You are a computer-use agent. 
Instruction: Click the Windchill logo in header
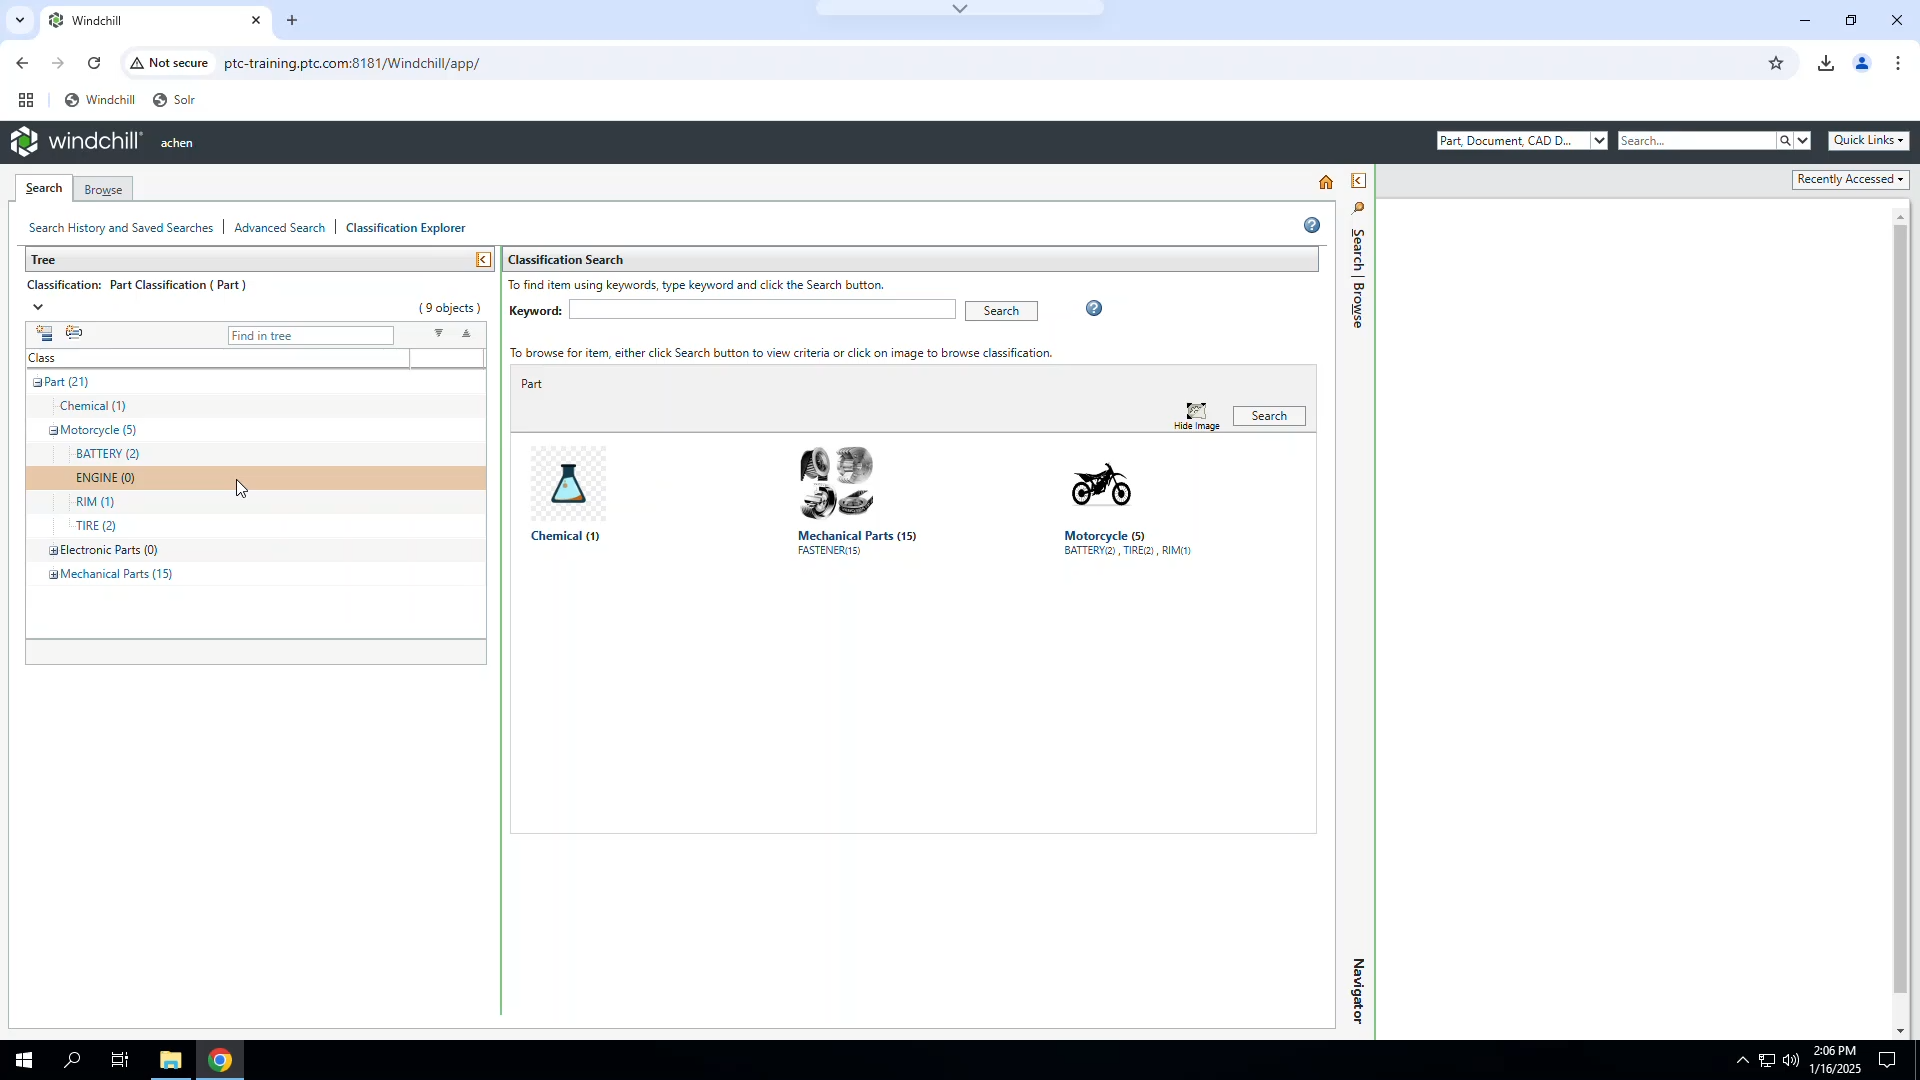76,142
